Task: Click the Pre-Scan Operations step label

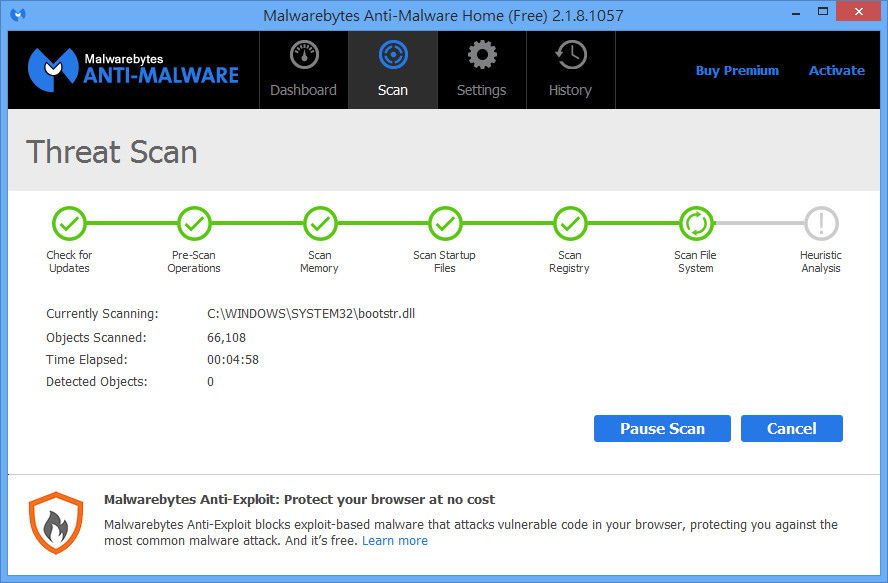Action: click(194, 262)
